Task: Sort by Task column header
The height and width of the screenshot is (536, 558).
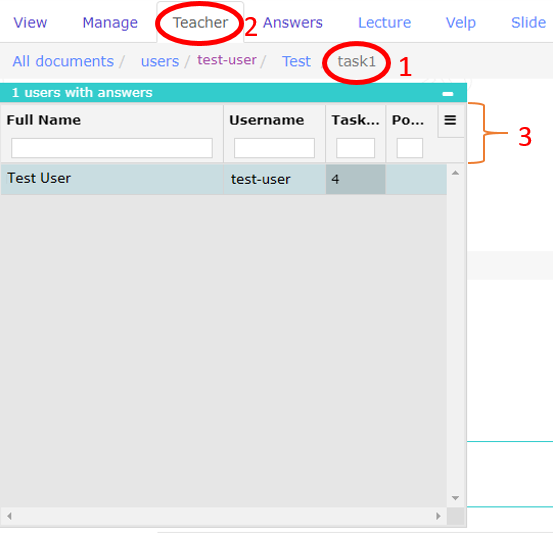Action: (356, 120)
